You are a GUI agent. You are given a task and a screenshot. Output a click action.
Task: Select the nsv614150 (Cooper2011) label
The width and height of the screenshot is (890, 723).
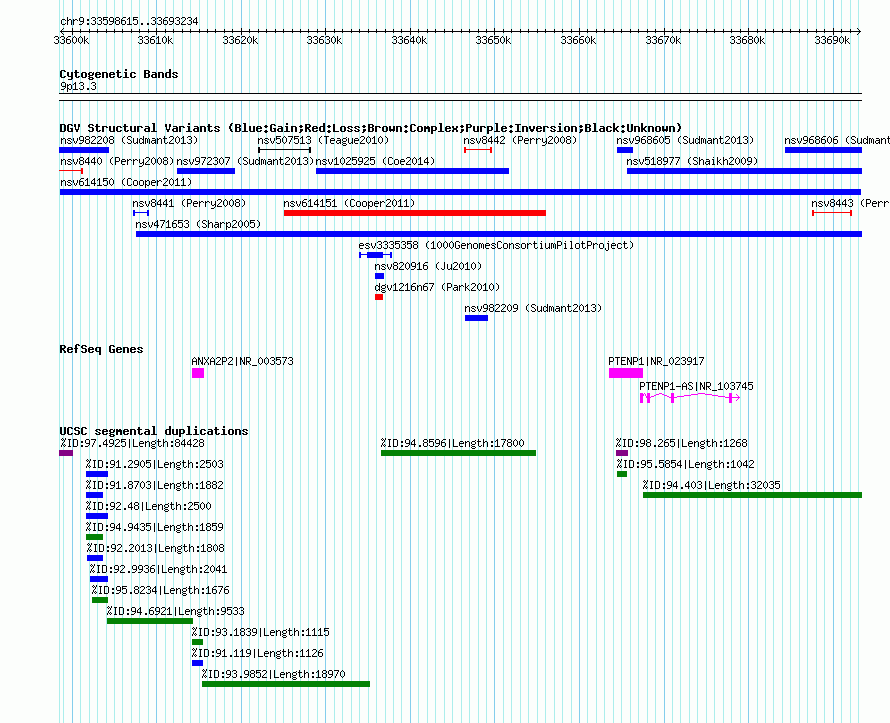126,182
